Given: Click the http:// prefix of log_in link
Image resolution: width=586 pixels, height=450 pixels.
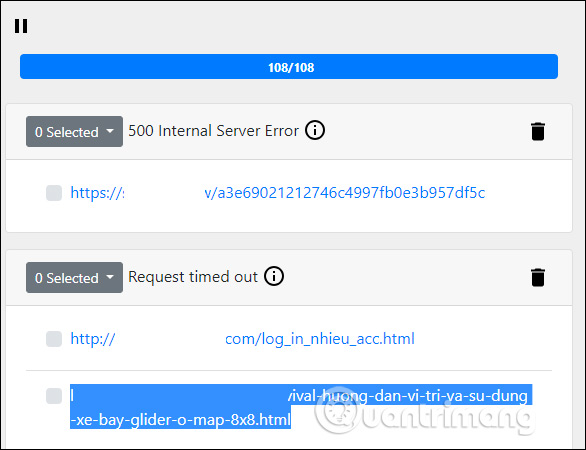Looking at the screenshot, I should click(x=93, y=339).
